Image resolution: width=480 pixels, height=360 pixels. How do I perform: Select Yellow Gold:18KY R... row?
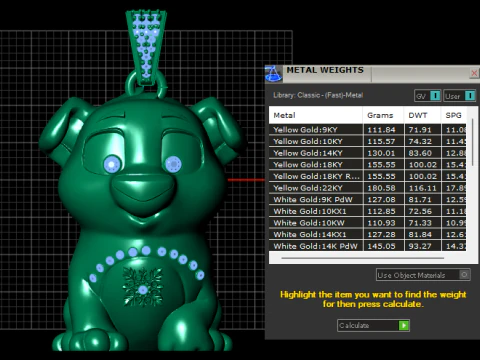(x=368, y=176)
